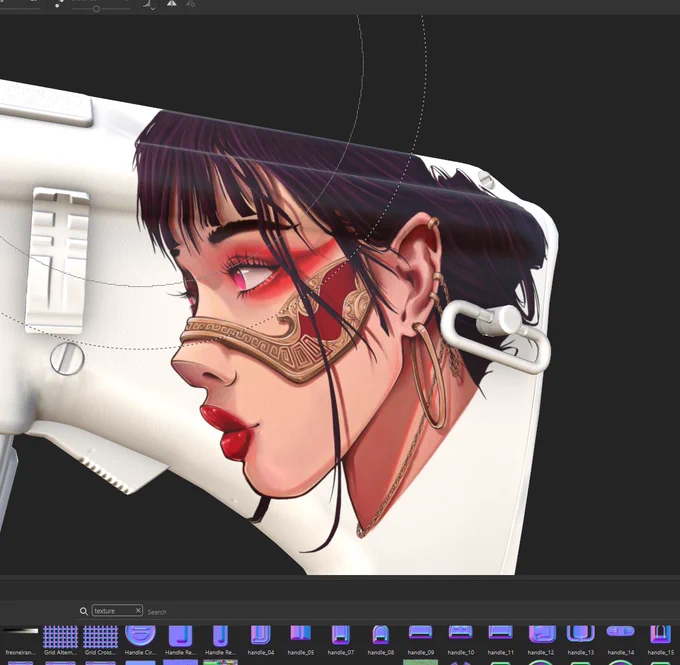The height and width of the screenshot is (665, 680).
Task: Click the handle_15 asset thumbnail
Action: coord(660,636)
